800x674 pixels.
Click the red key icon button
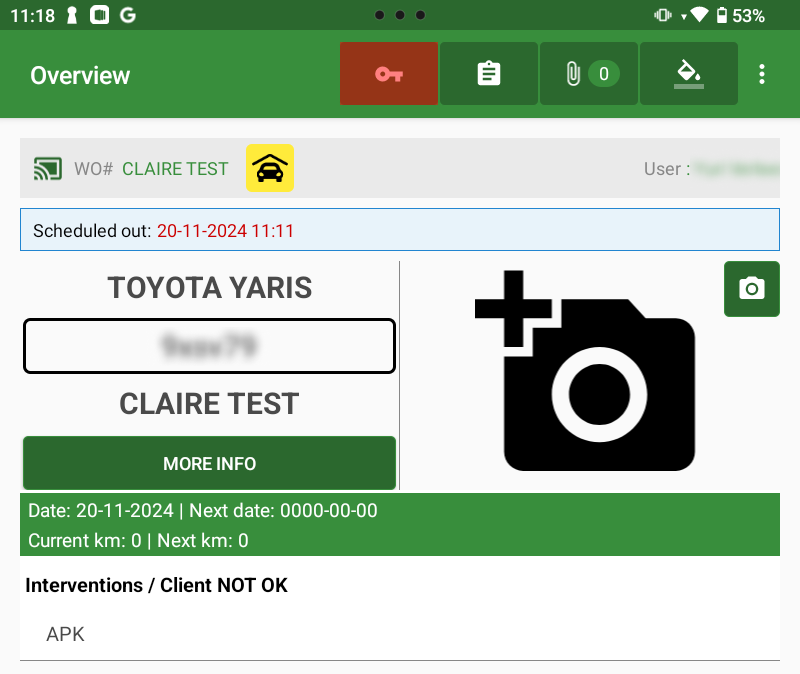click(x=389, y=74)
